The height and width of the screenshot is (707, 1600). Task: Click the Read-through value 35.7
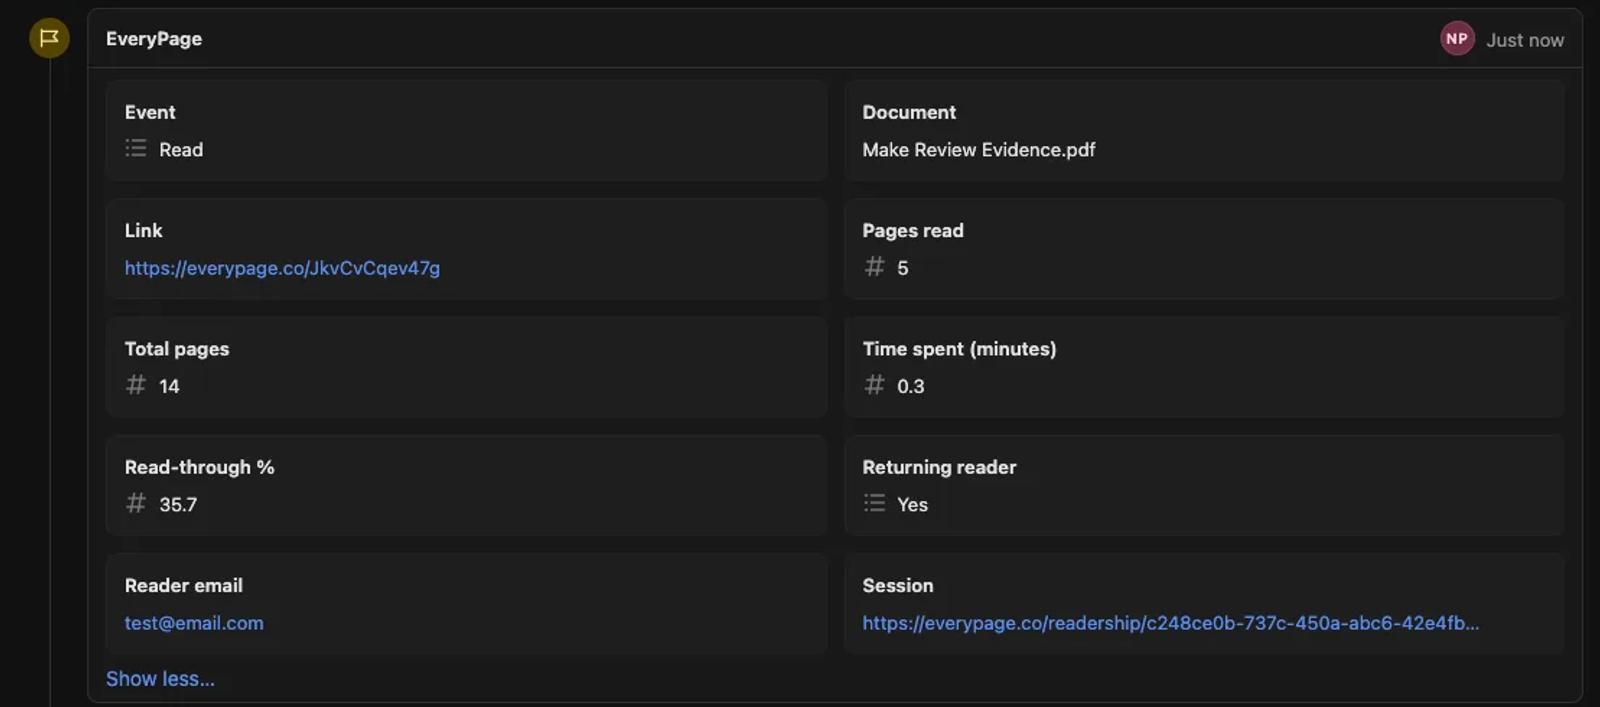[x=178, y=505]
